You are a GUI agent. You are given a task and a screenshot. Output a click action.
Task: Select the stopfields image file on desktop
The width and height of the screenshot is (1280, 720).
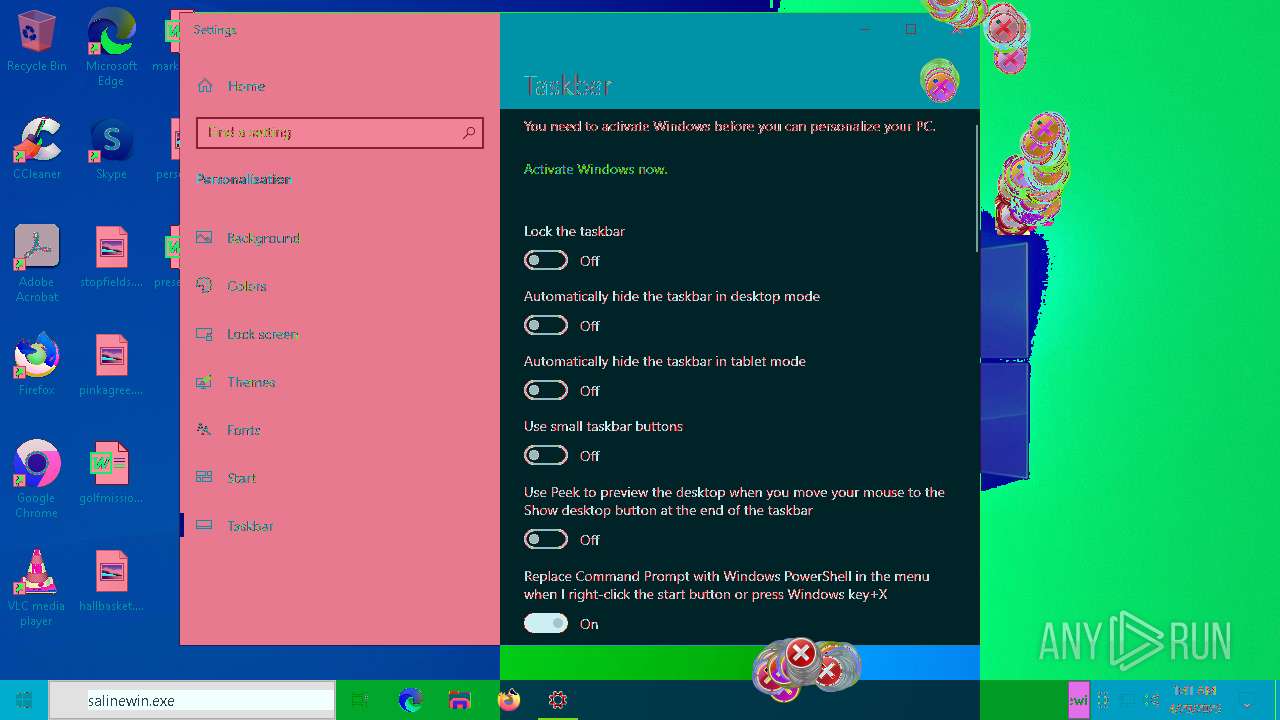point(111,257)
